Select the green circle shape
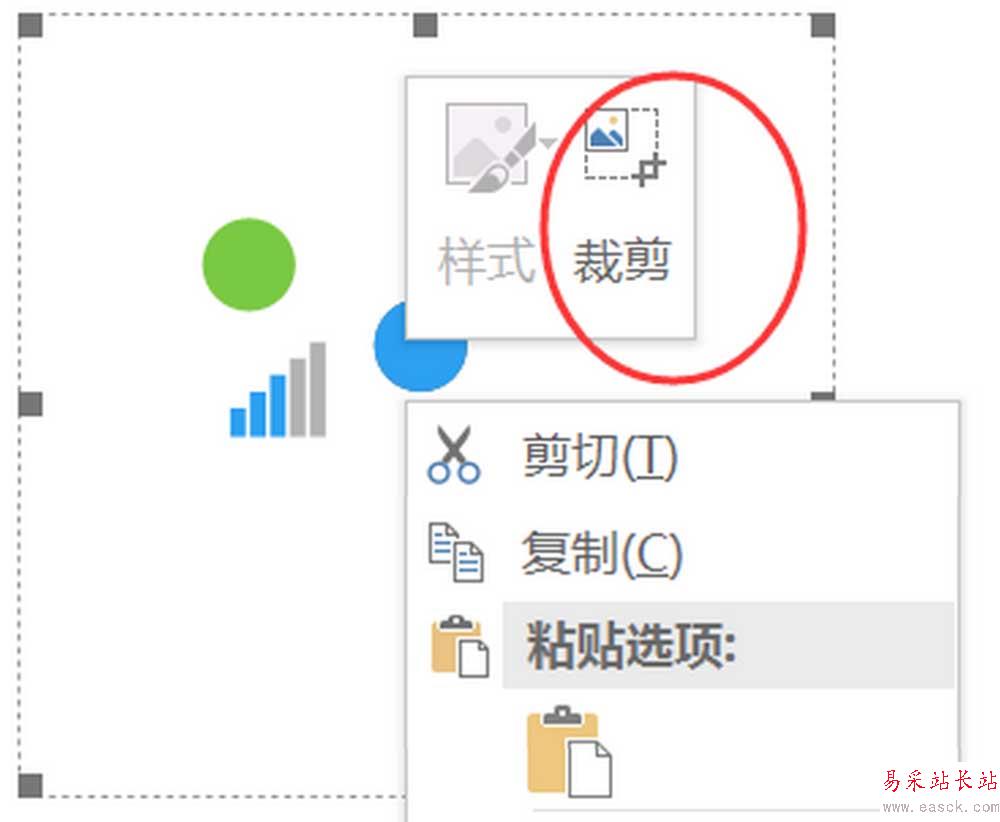The height and width of the screenshot is (822, 1000). (x=249, y=265)
